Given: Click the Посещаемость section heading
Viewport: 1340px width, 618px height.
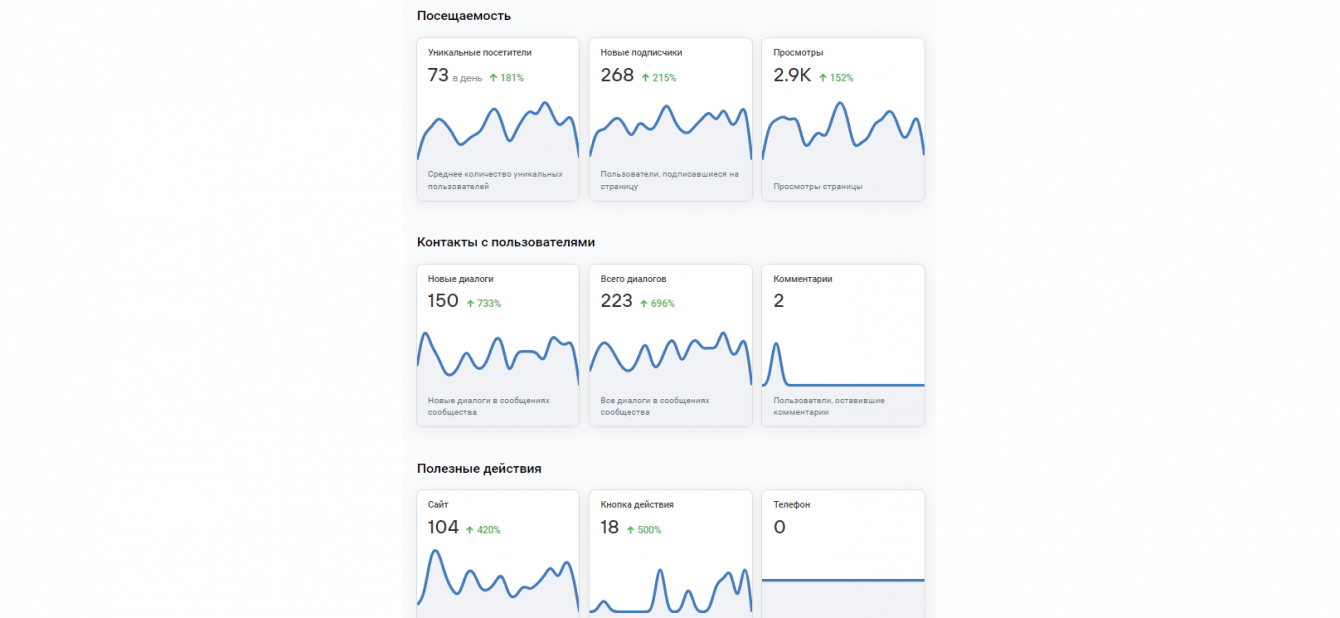Looking at the screenshot, I should point(464,16).
